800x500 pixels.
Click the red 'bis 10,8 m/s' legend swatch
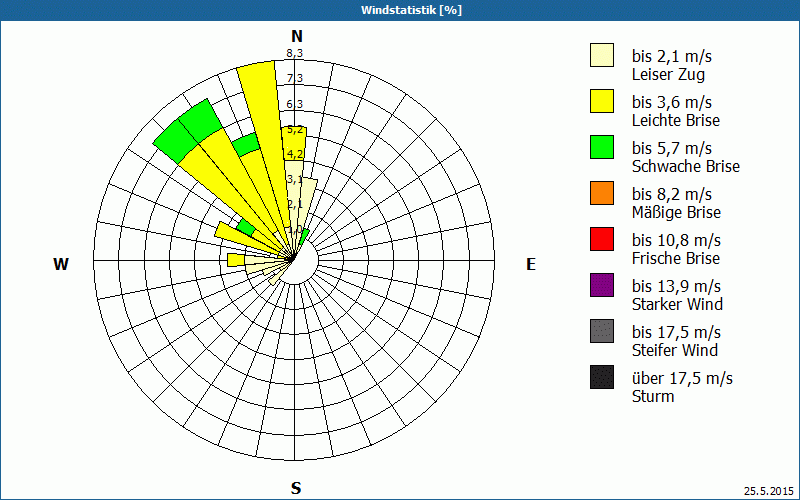[x=602, y=239]
